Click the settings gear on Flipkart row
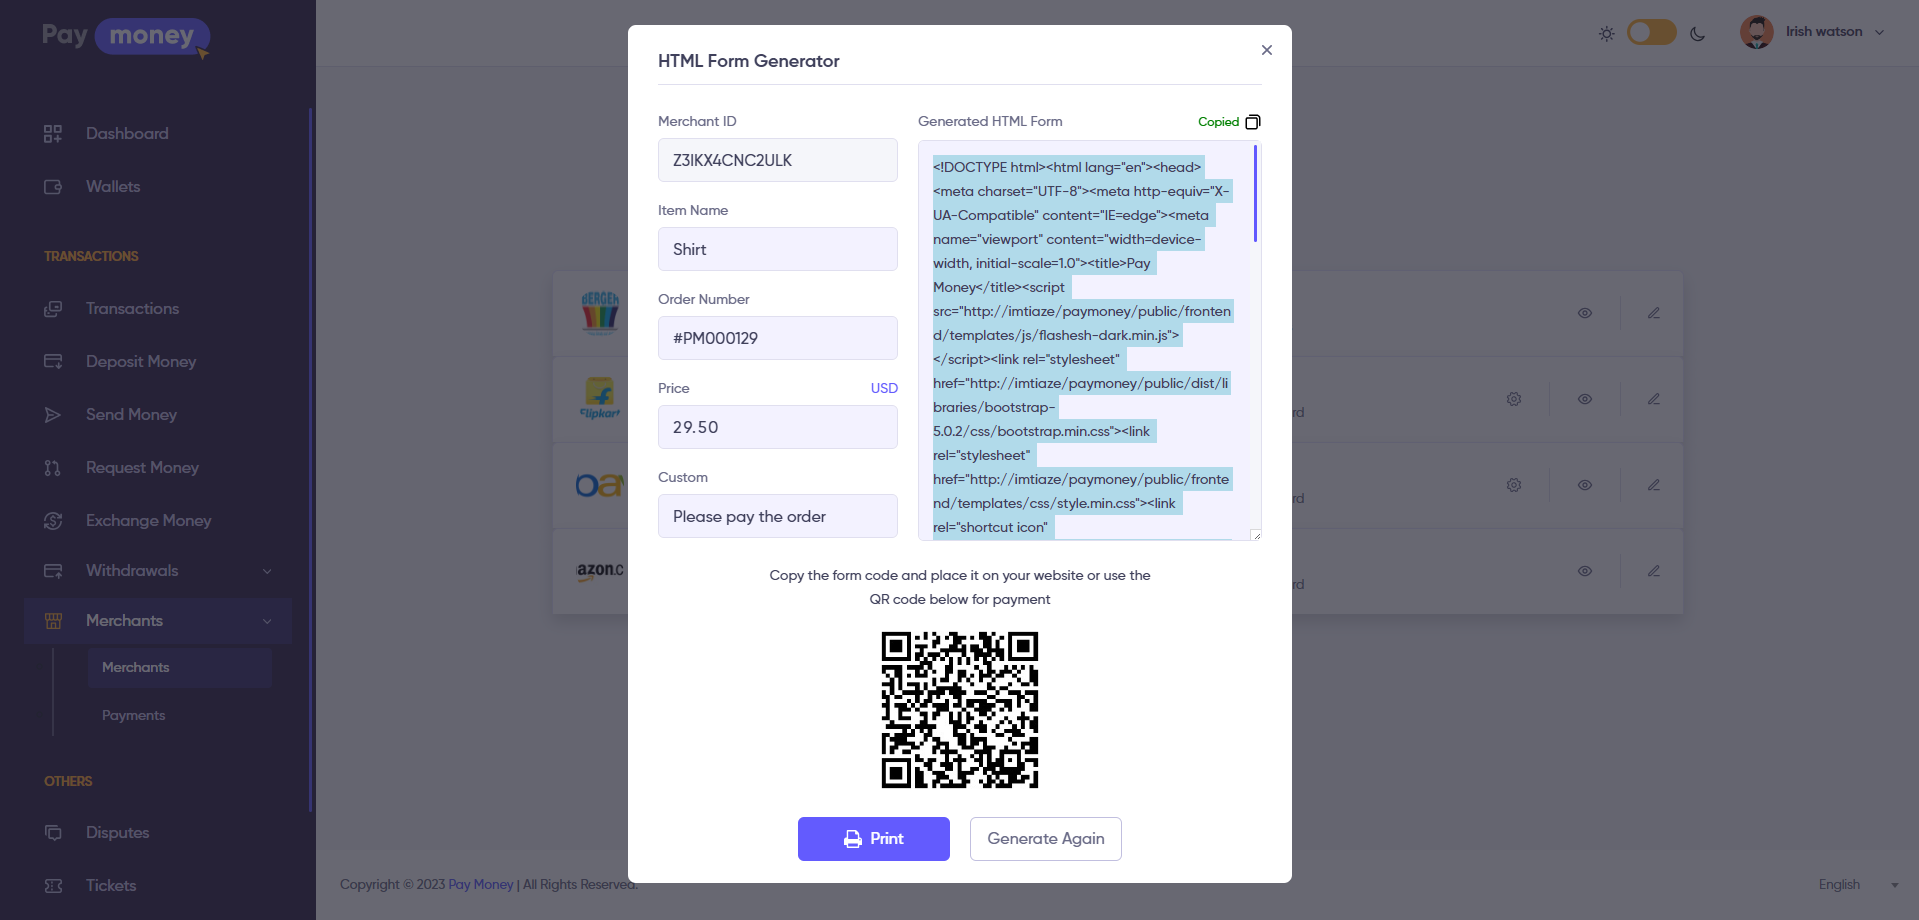1919x920 pixels. pos(1514,399)
